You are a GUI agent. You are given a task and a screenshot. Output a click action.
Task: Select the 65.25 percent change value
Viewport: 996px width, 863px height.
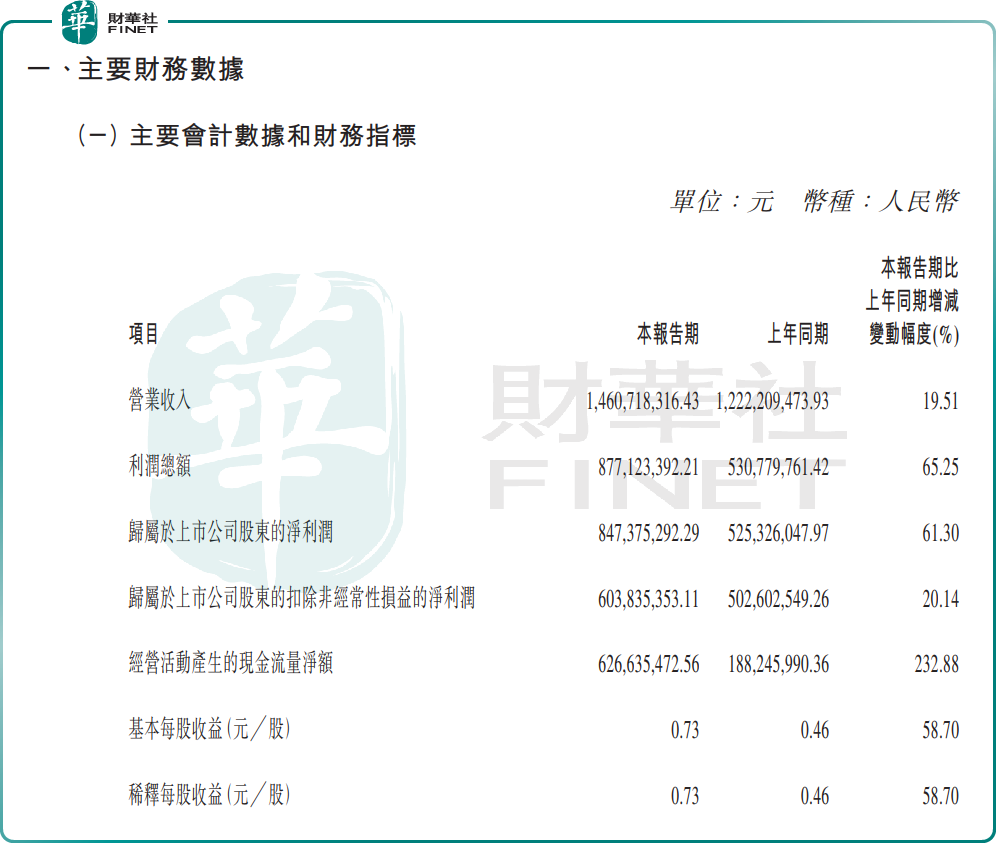point(940,467)
